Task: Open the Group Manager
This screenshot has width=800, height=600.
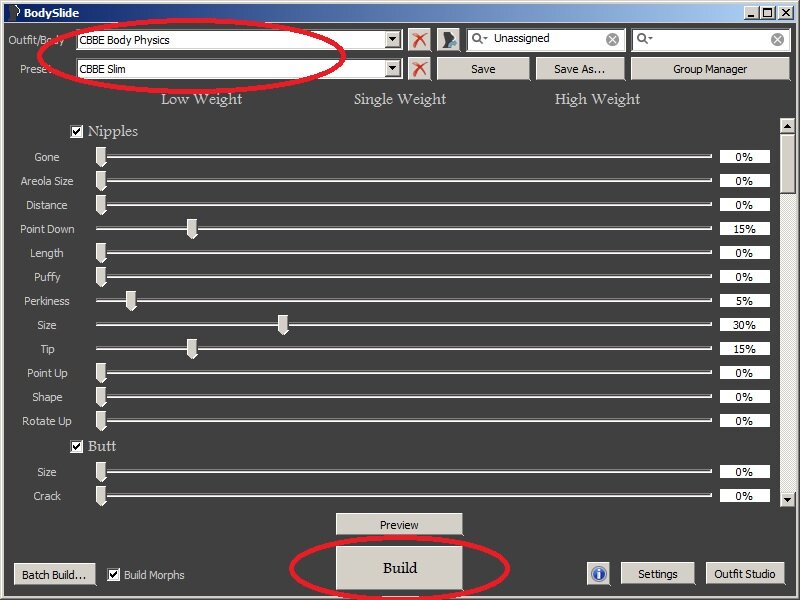Action: coord(710,69)
